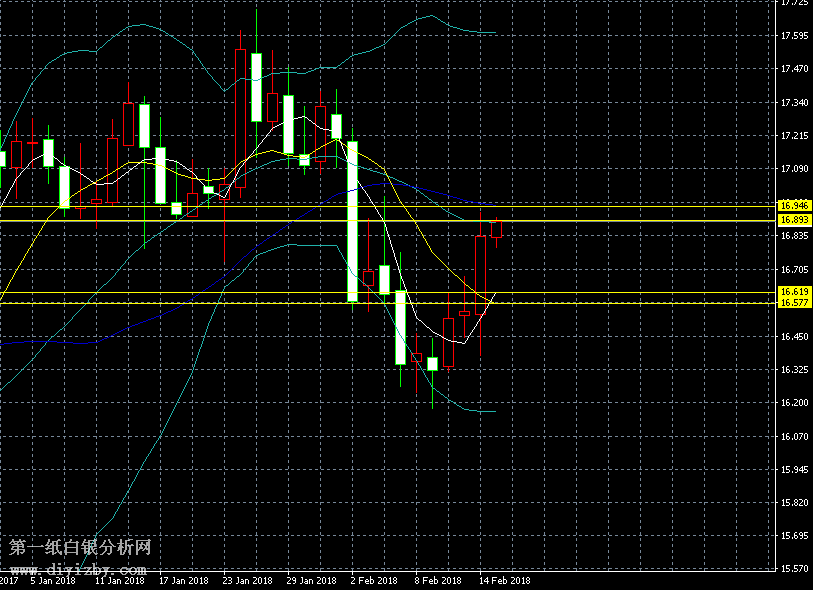Select the yellow 16.893 price level label
The height and width of the screenshot is (590, 813).
[x=794, y=219]
